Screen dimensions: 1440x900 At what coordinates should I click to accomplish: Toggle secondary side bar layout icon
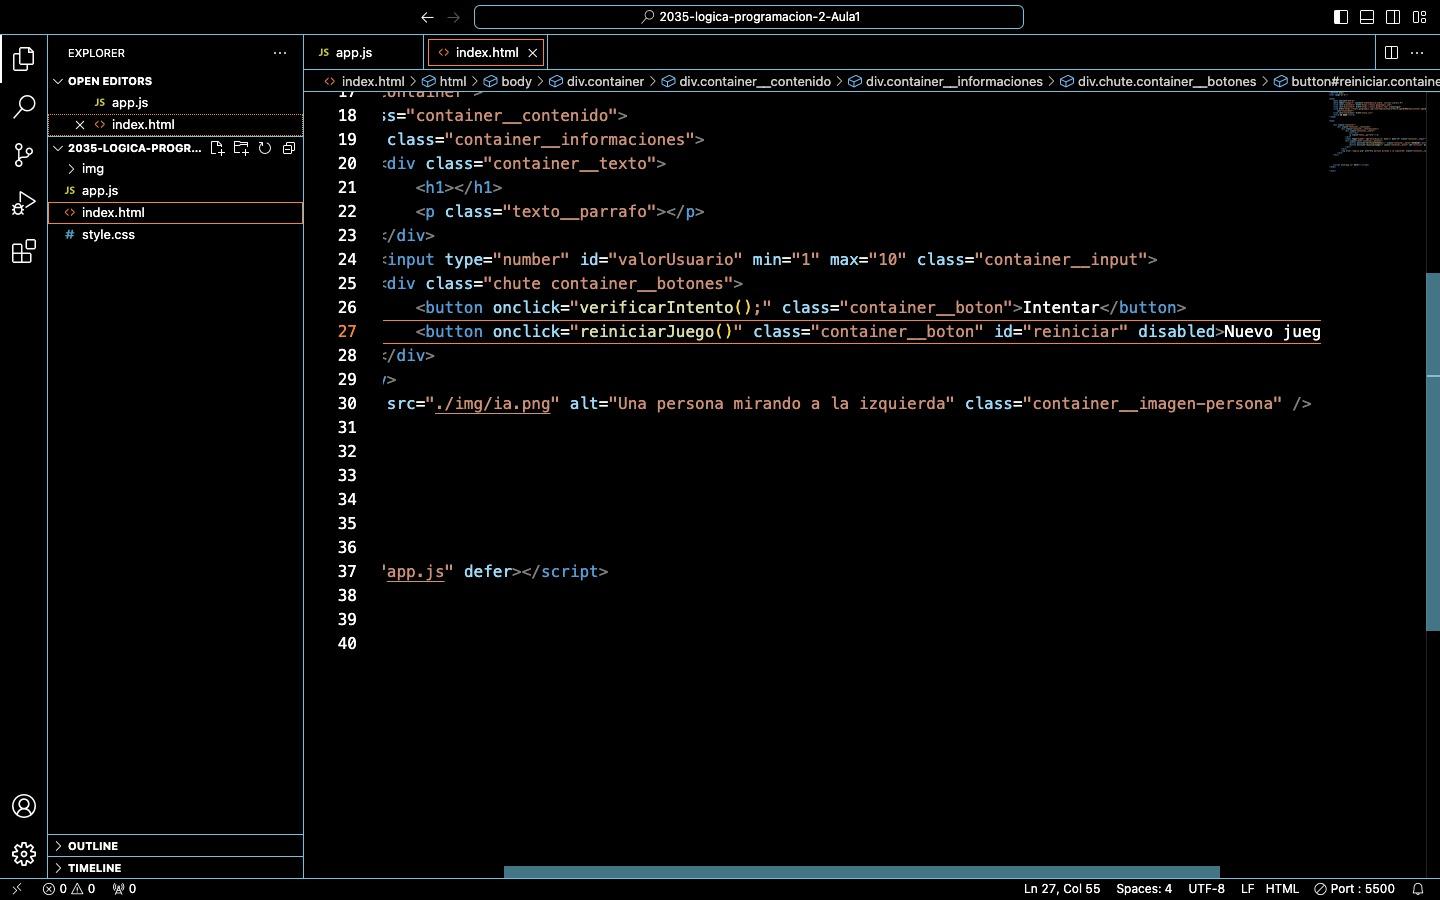tap(1393, 17)
